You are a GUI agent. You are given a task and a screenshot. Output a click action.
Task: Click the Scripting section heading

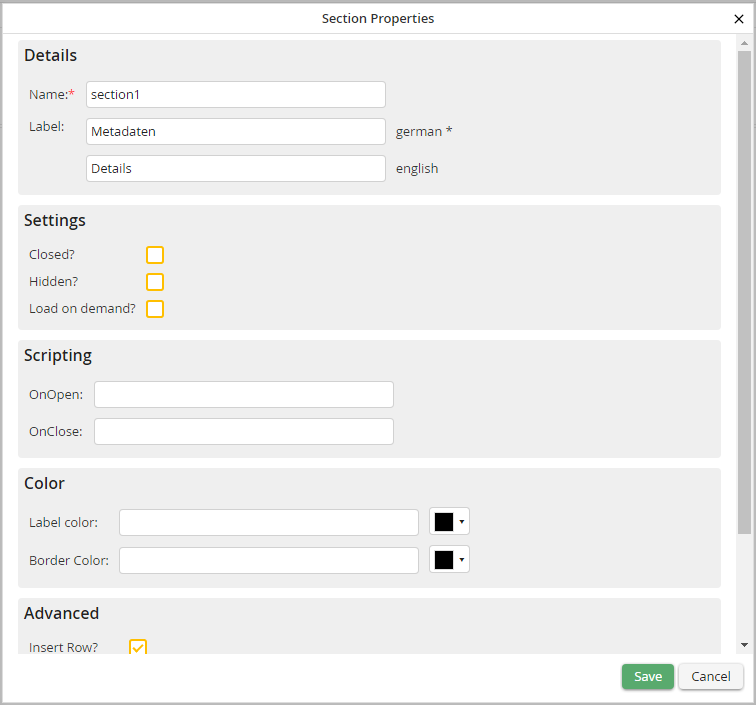tap(58, 355)
